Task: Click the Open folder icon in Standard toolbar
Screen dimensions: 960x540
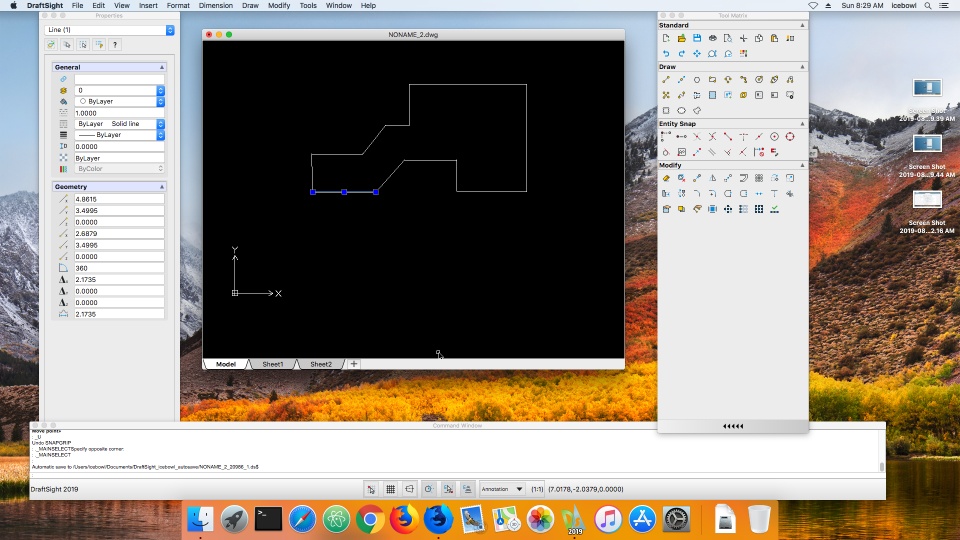Action: [681, 38]
